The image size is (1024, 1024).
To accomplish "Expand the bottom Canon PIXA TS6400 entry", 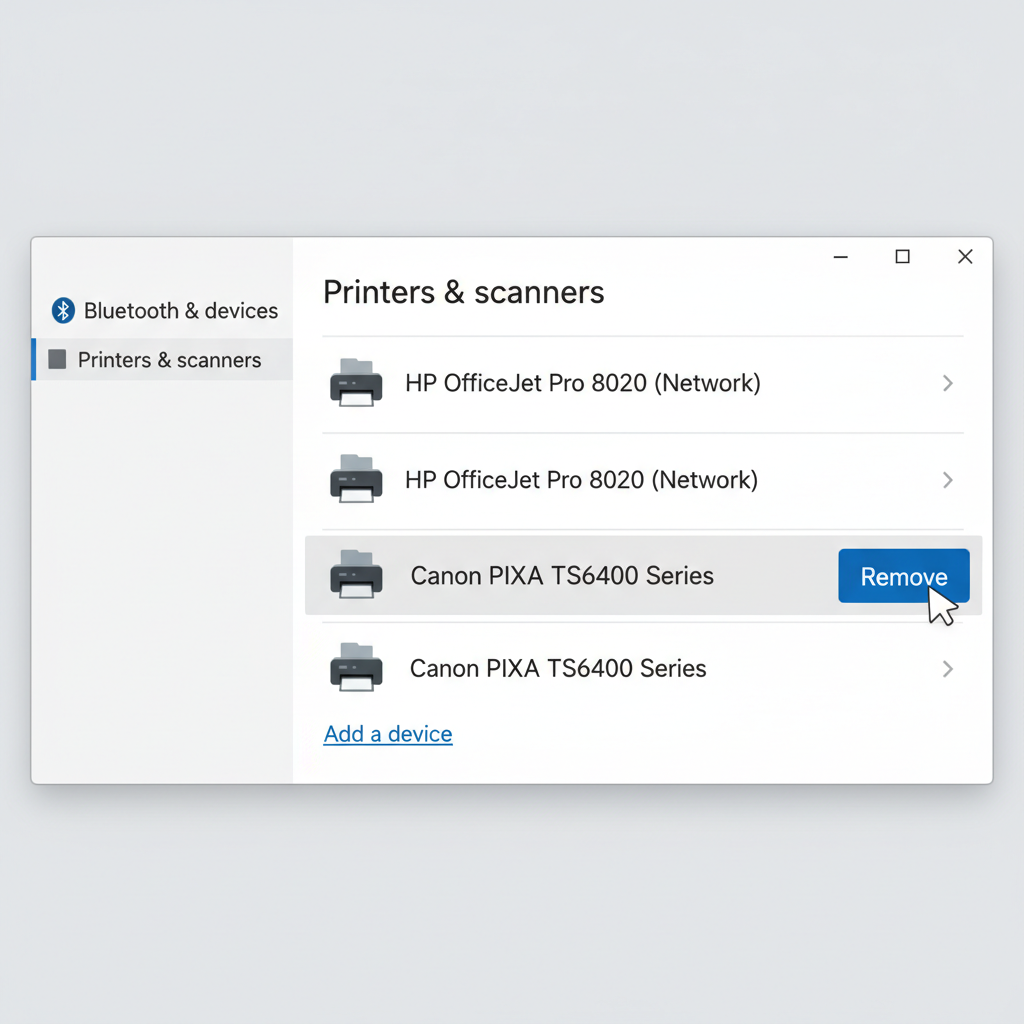I will [947, 668].
